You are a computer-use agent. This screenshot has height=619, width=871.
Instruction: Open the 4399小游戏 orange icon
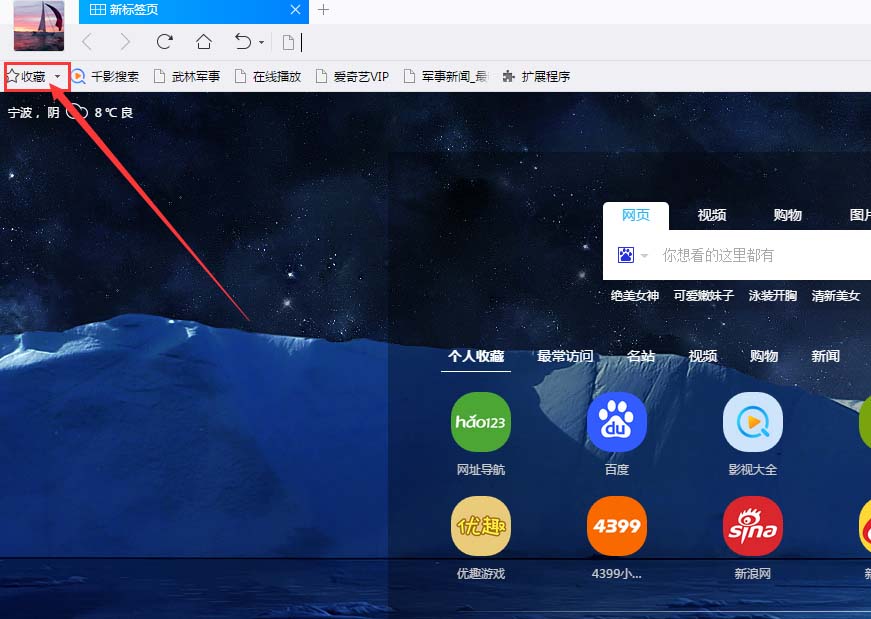(617, 526)
